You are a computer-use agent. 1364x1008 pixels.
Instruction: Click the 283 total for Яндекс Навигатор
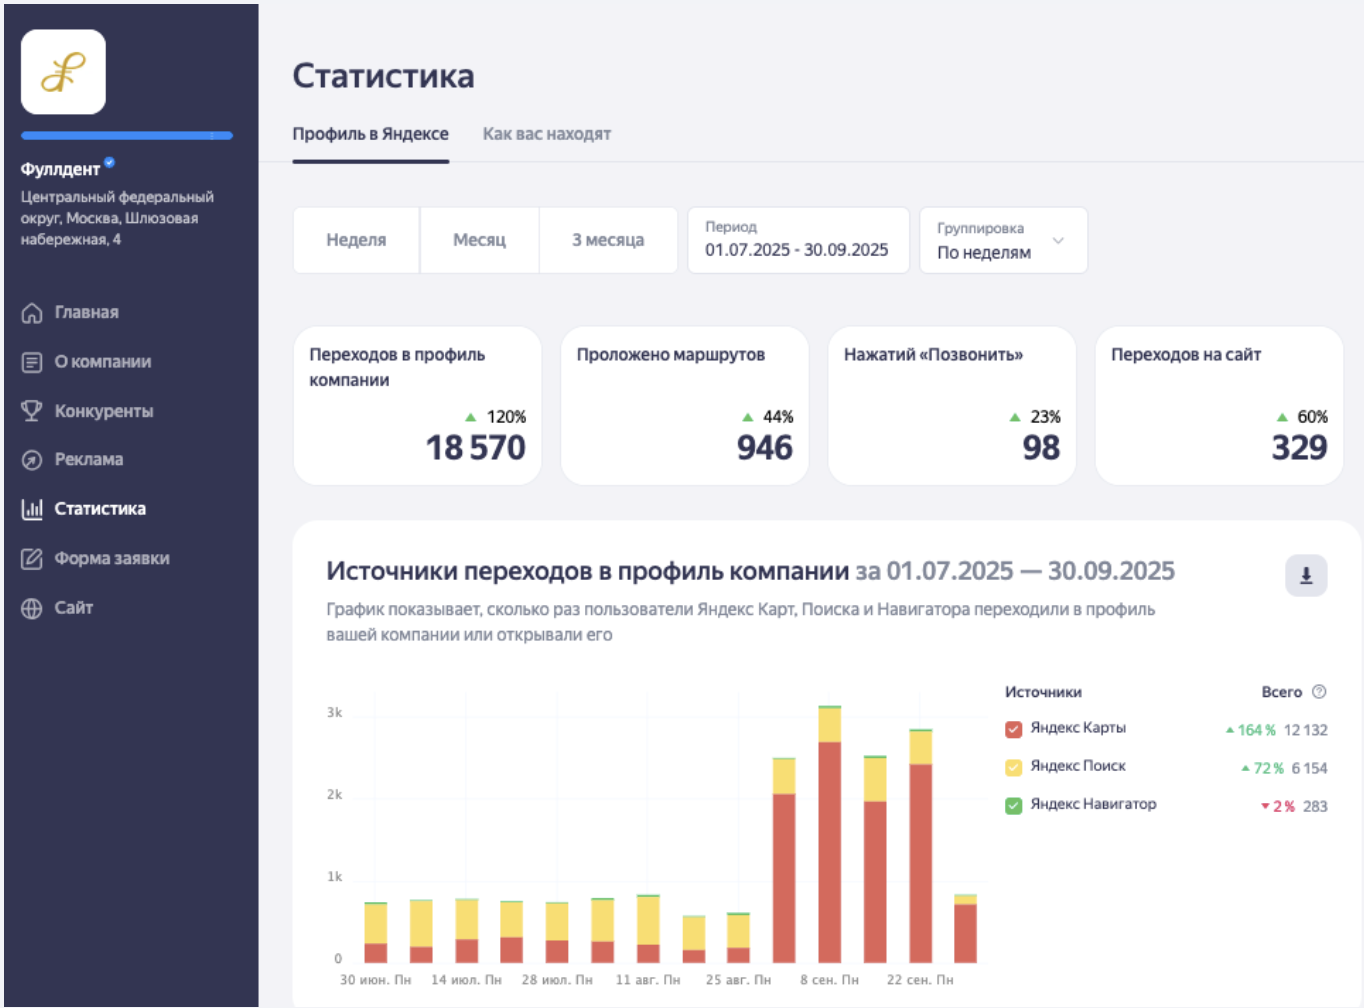[1315, 806]
